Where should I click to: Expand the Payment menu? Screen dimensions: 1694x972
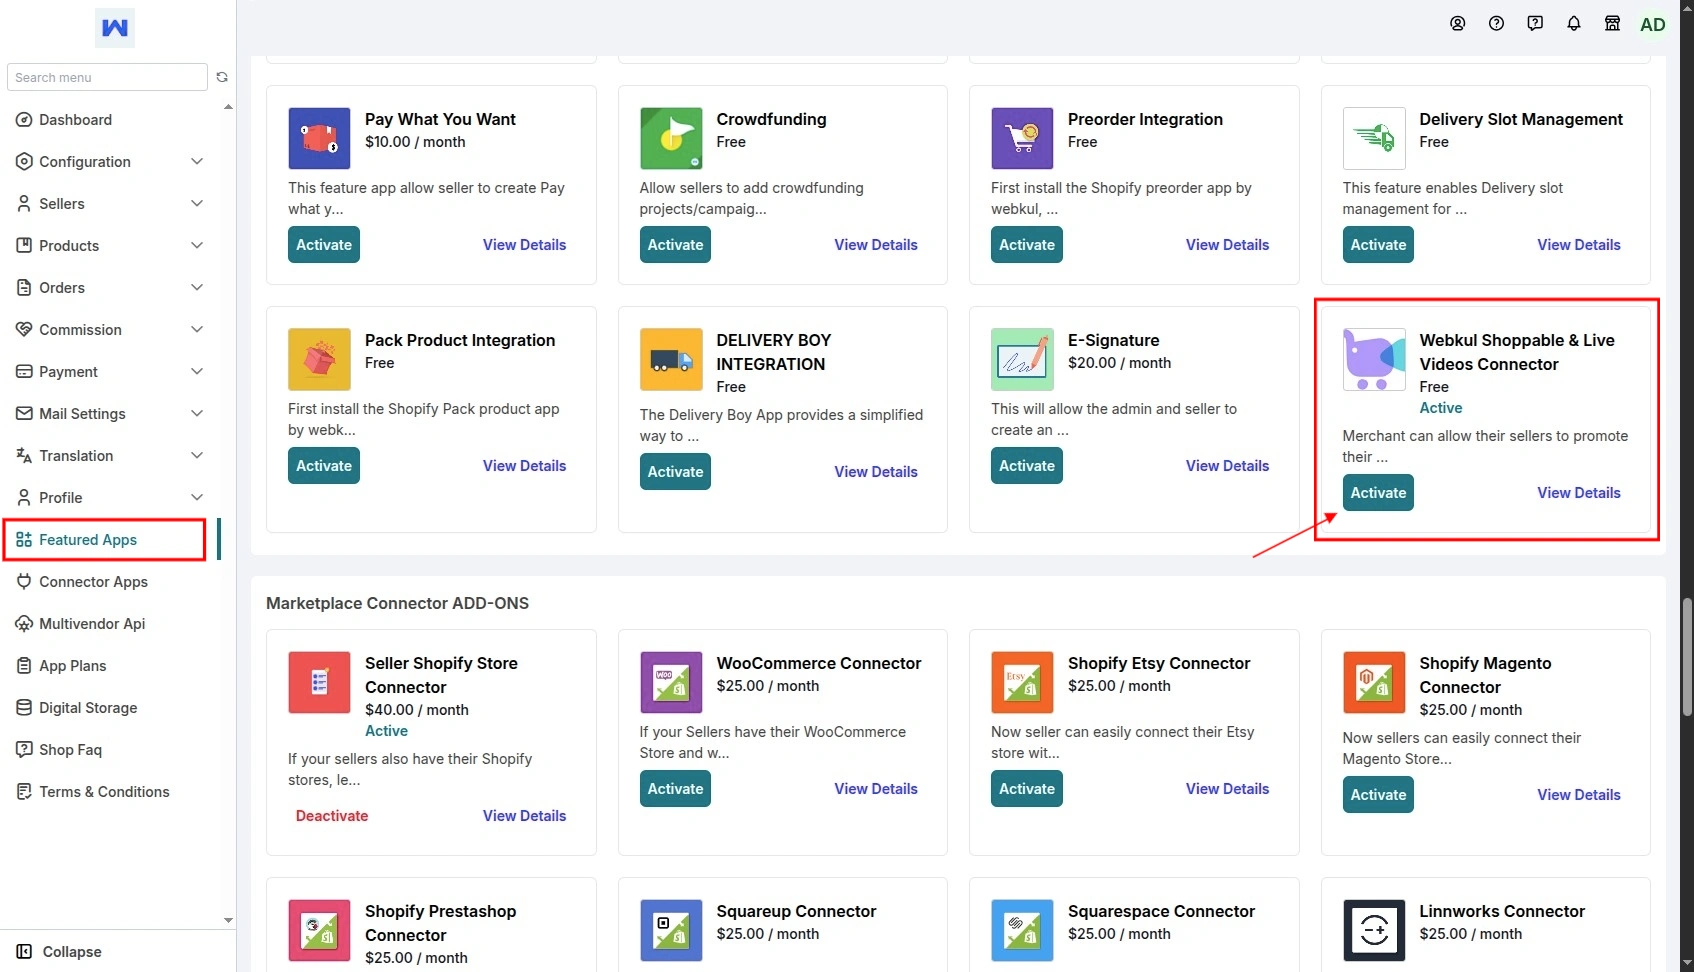click(x=110, y=372)
